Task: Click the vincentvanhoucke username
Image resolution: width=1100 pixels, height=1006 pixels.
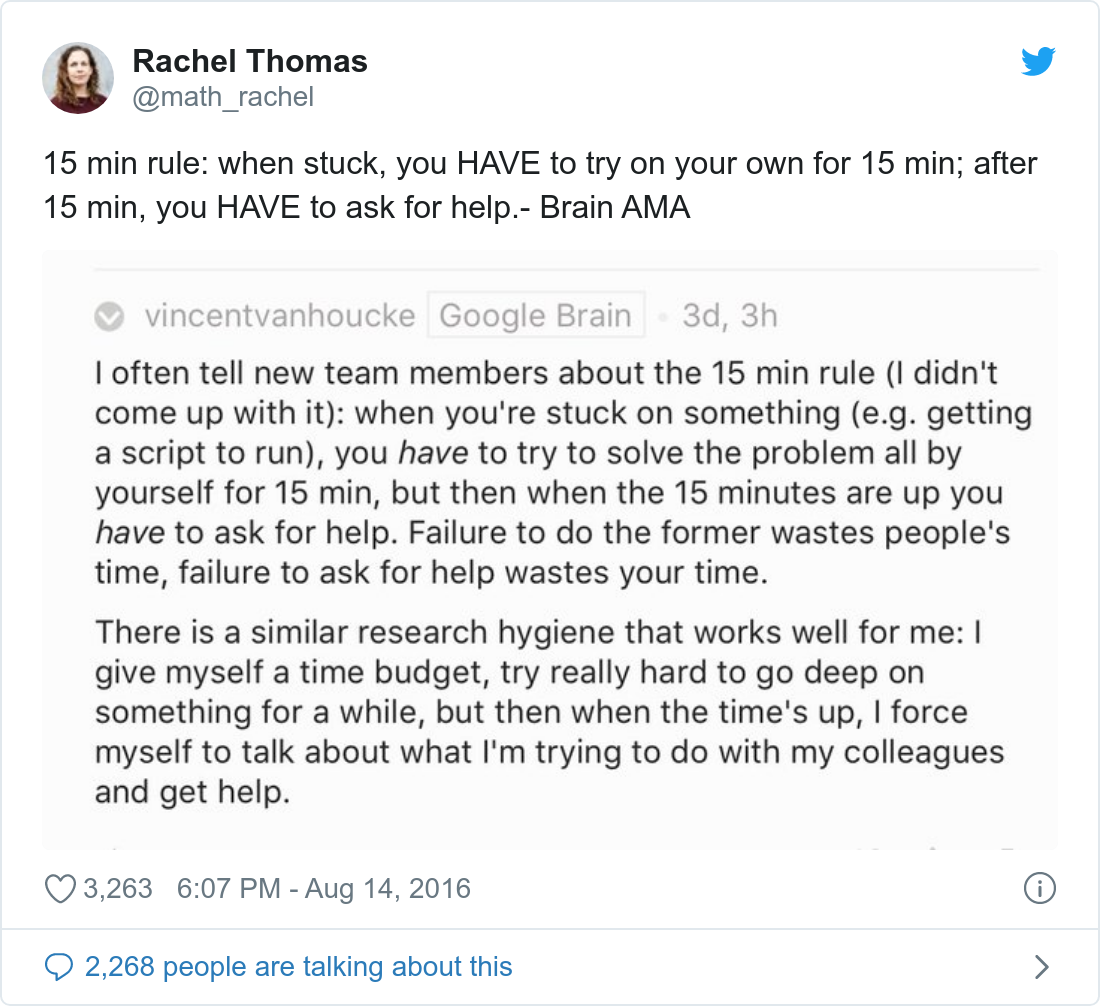Action: (281, 316)
